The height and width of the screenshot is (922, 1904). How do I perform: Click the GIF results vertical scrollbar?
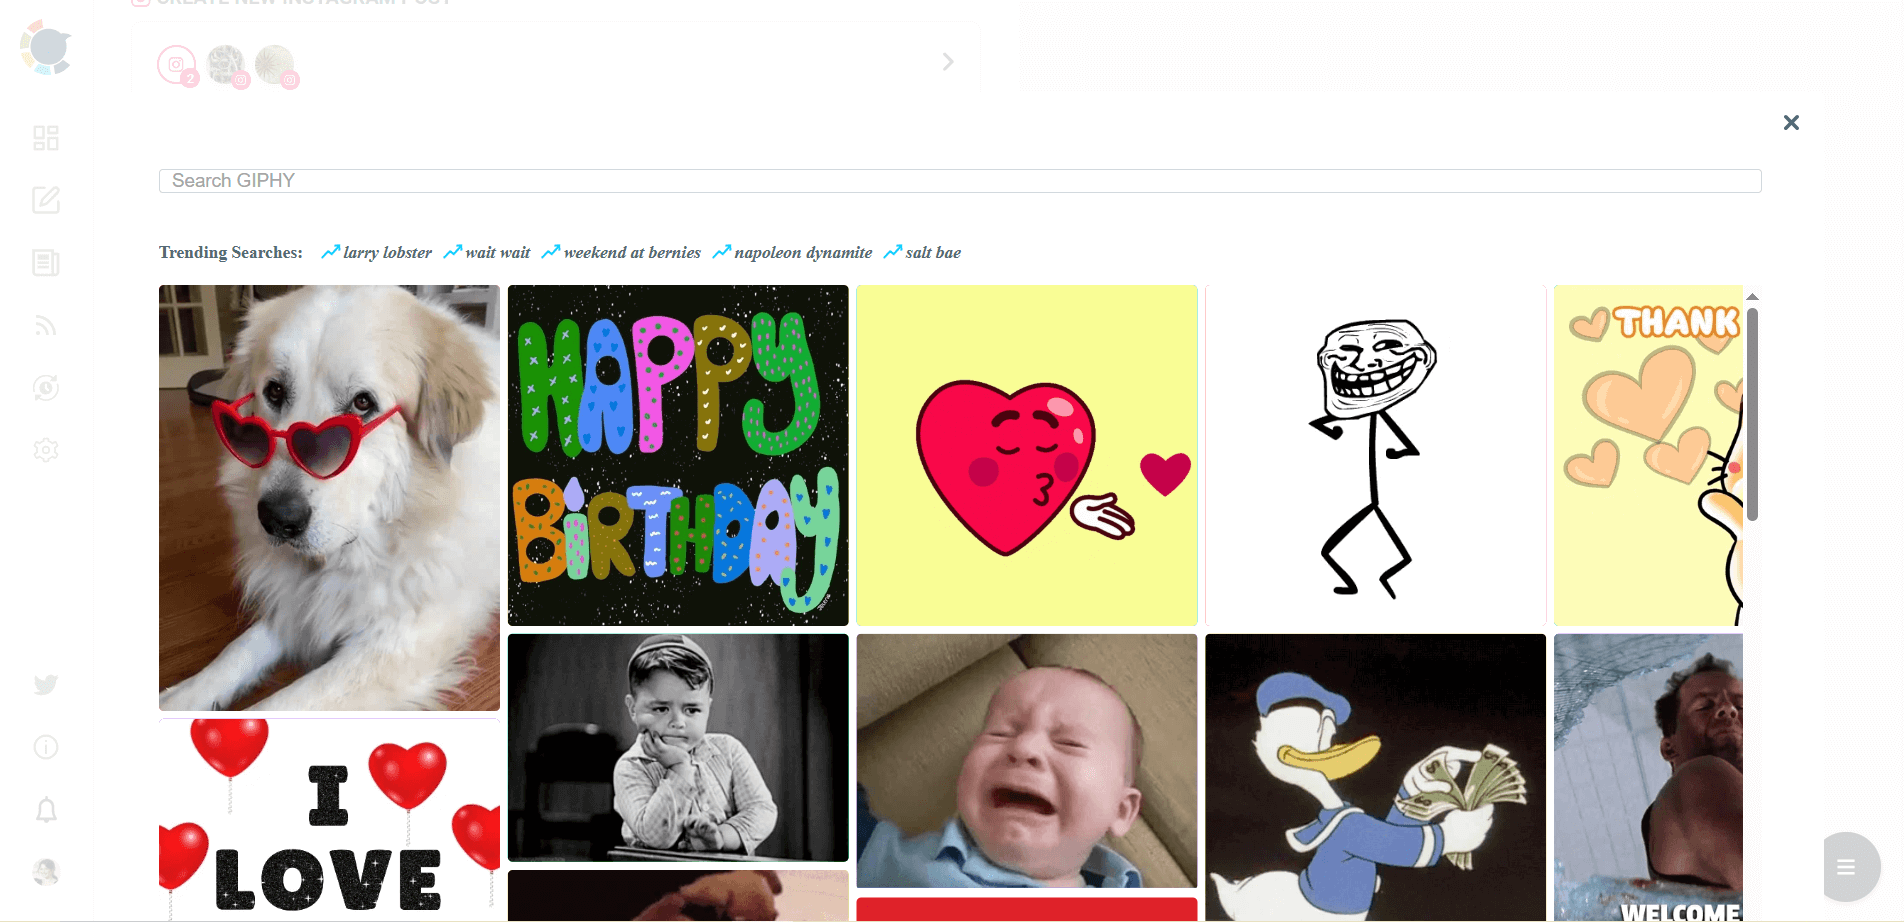[x=1752, y=414]
